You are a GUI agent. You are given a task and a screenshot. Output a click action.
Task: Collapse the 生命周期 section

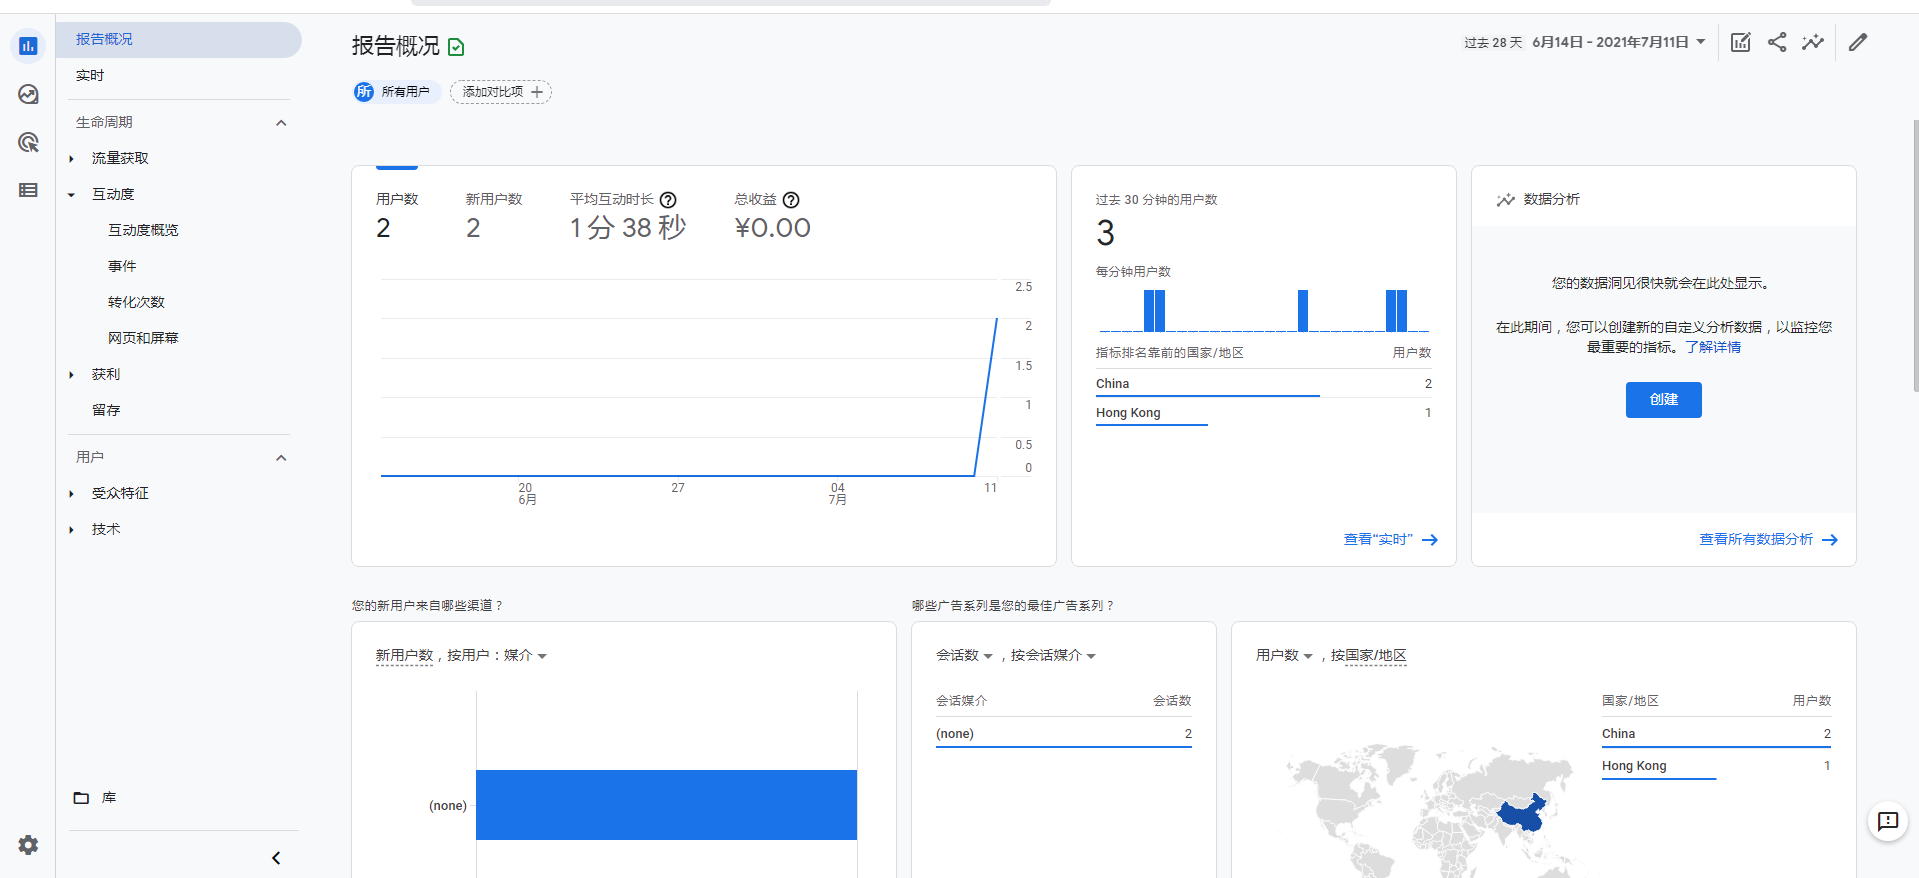tap(281, 122)
